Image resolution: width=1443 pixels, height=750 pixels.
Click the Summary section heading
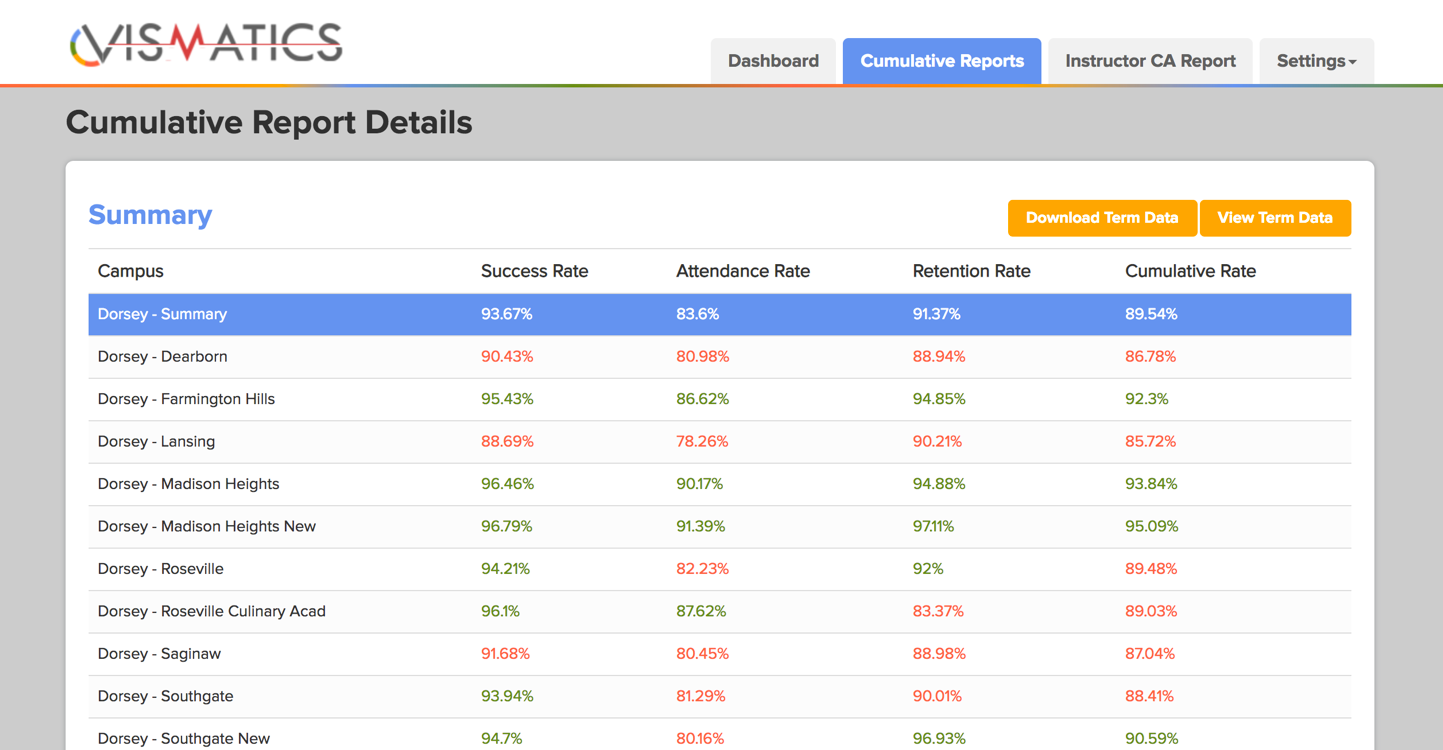[150, 215]
